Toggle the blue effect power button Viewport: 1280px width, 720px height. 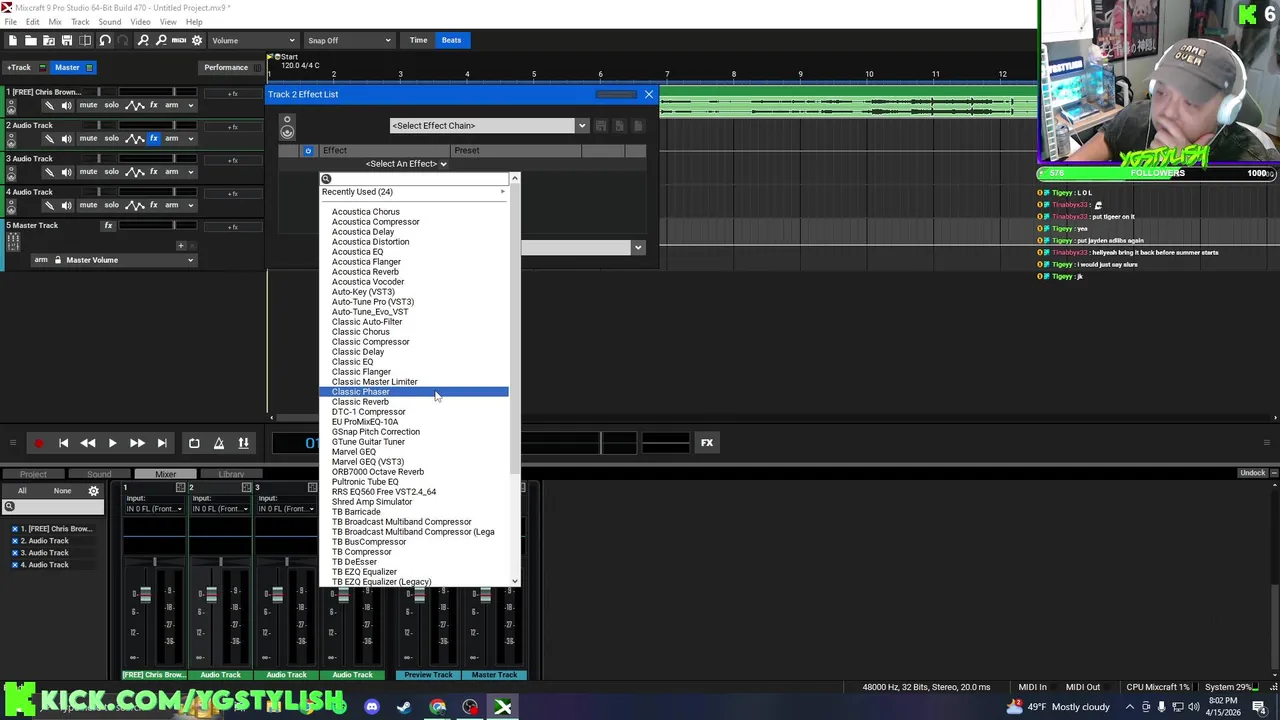(x=308, y=151)
